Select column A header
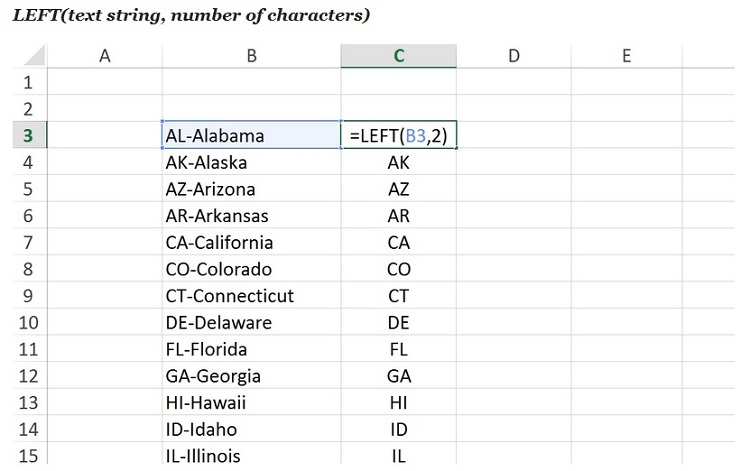 tap(104, 56)
